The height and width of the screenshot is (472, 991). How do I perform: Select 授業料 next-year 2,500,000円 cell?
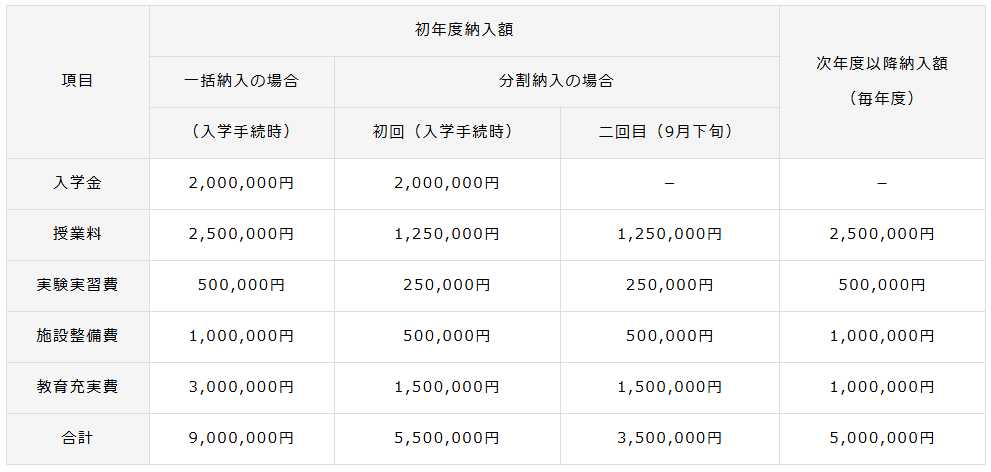pos(881,234)
